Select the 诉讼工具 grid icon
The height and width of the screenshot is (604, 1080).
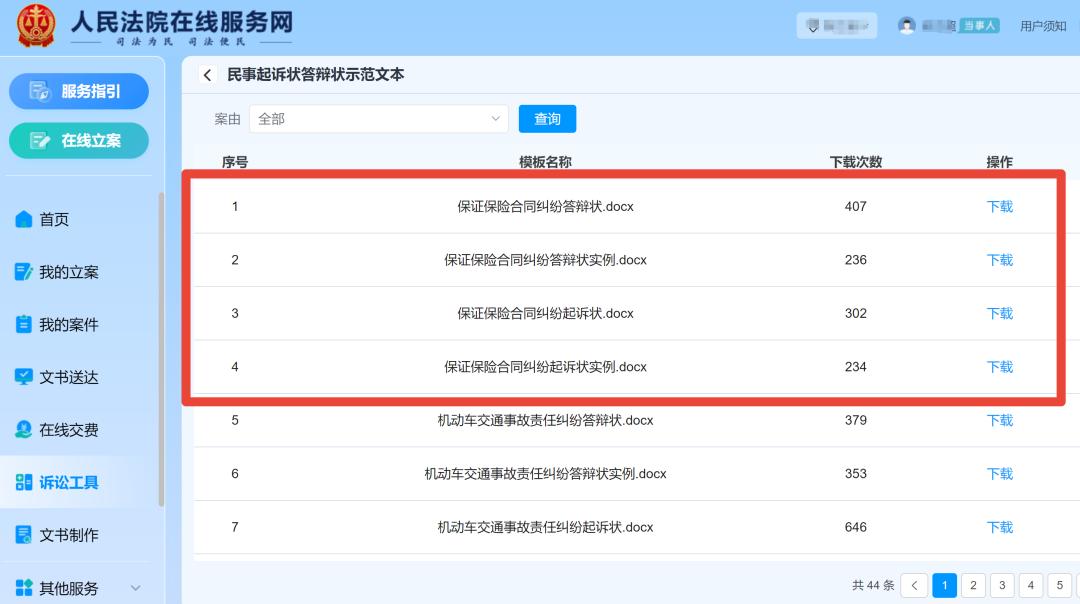coord(24,483)
